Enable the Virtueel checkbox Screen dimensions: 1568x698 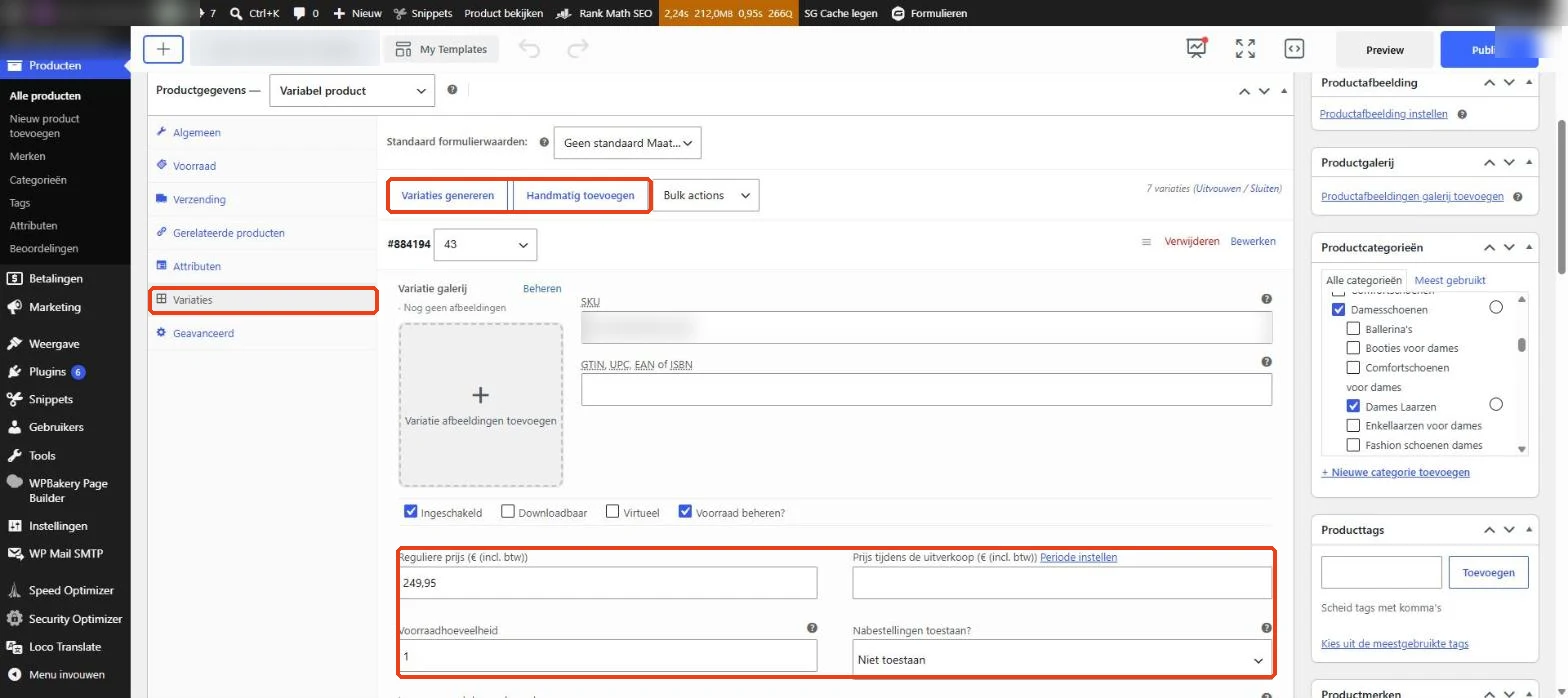click(613, 511)
